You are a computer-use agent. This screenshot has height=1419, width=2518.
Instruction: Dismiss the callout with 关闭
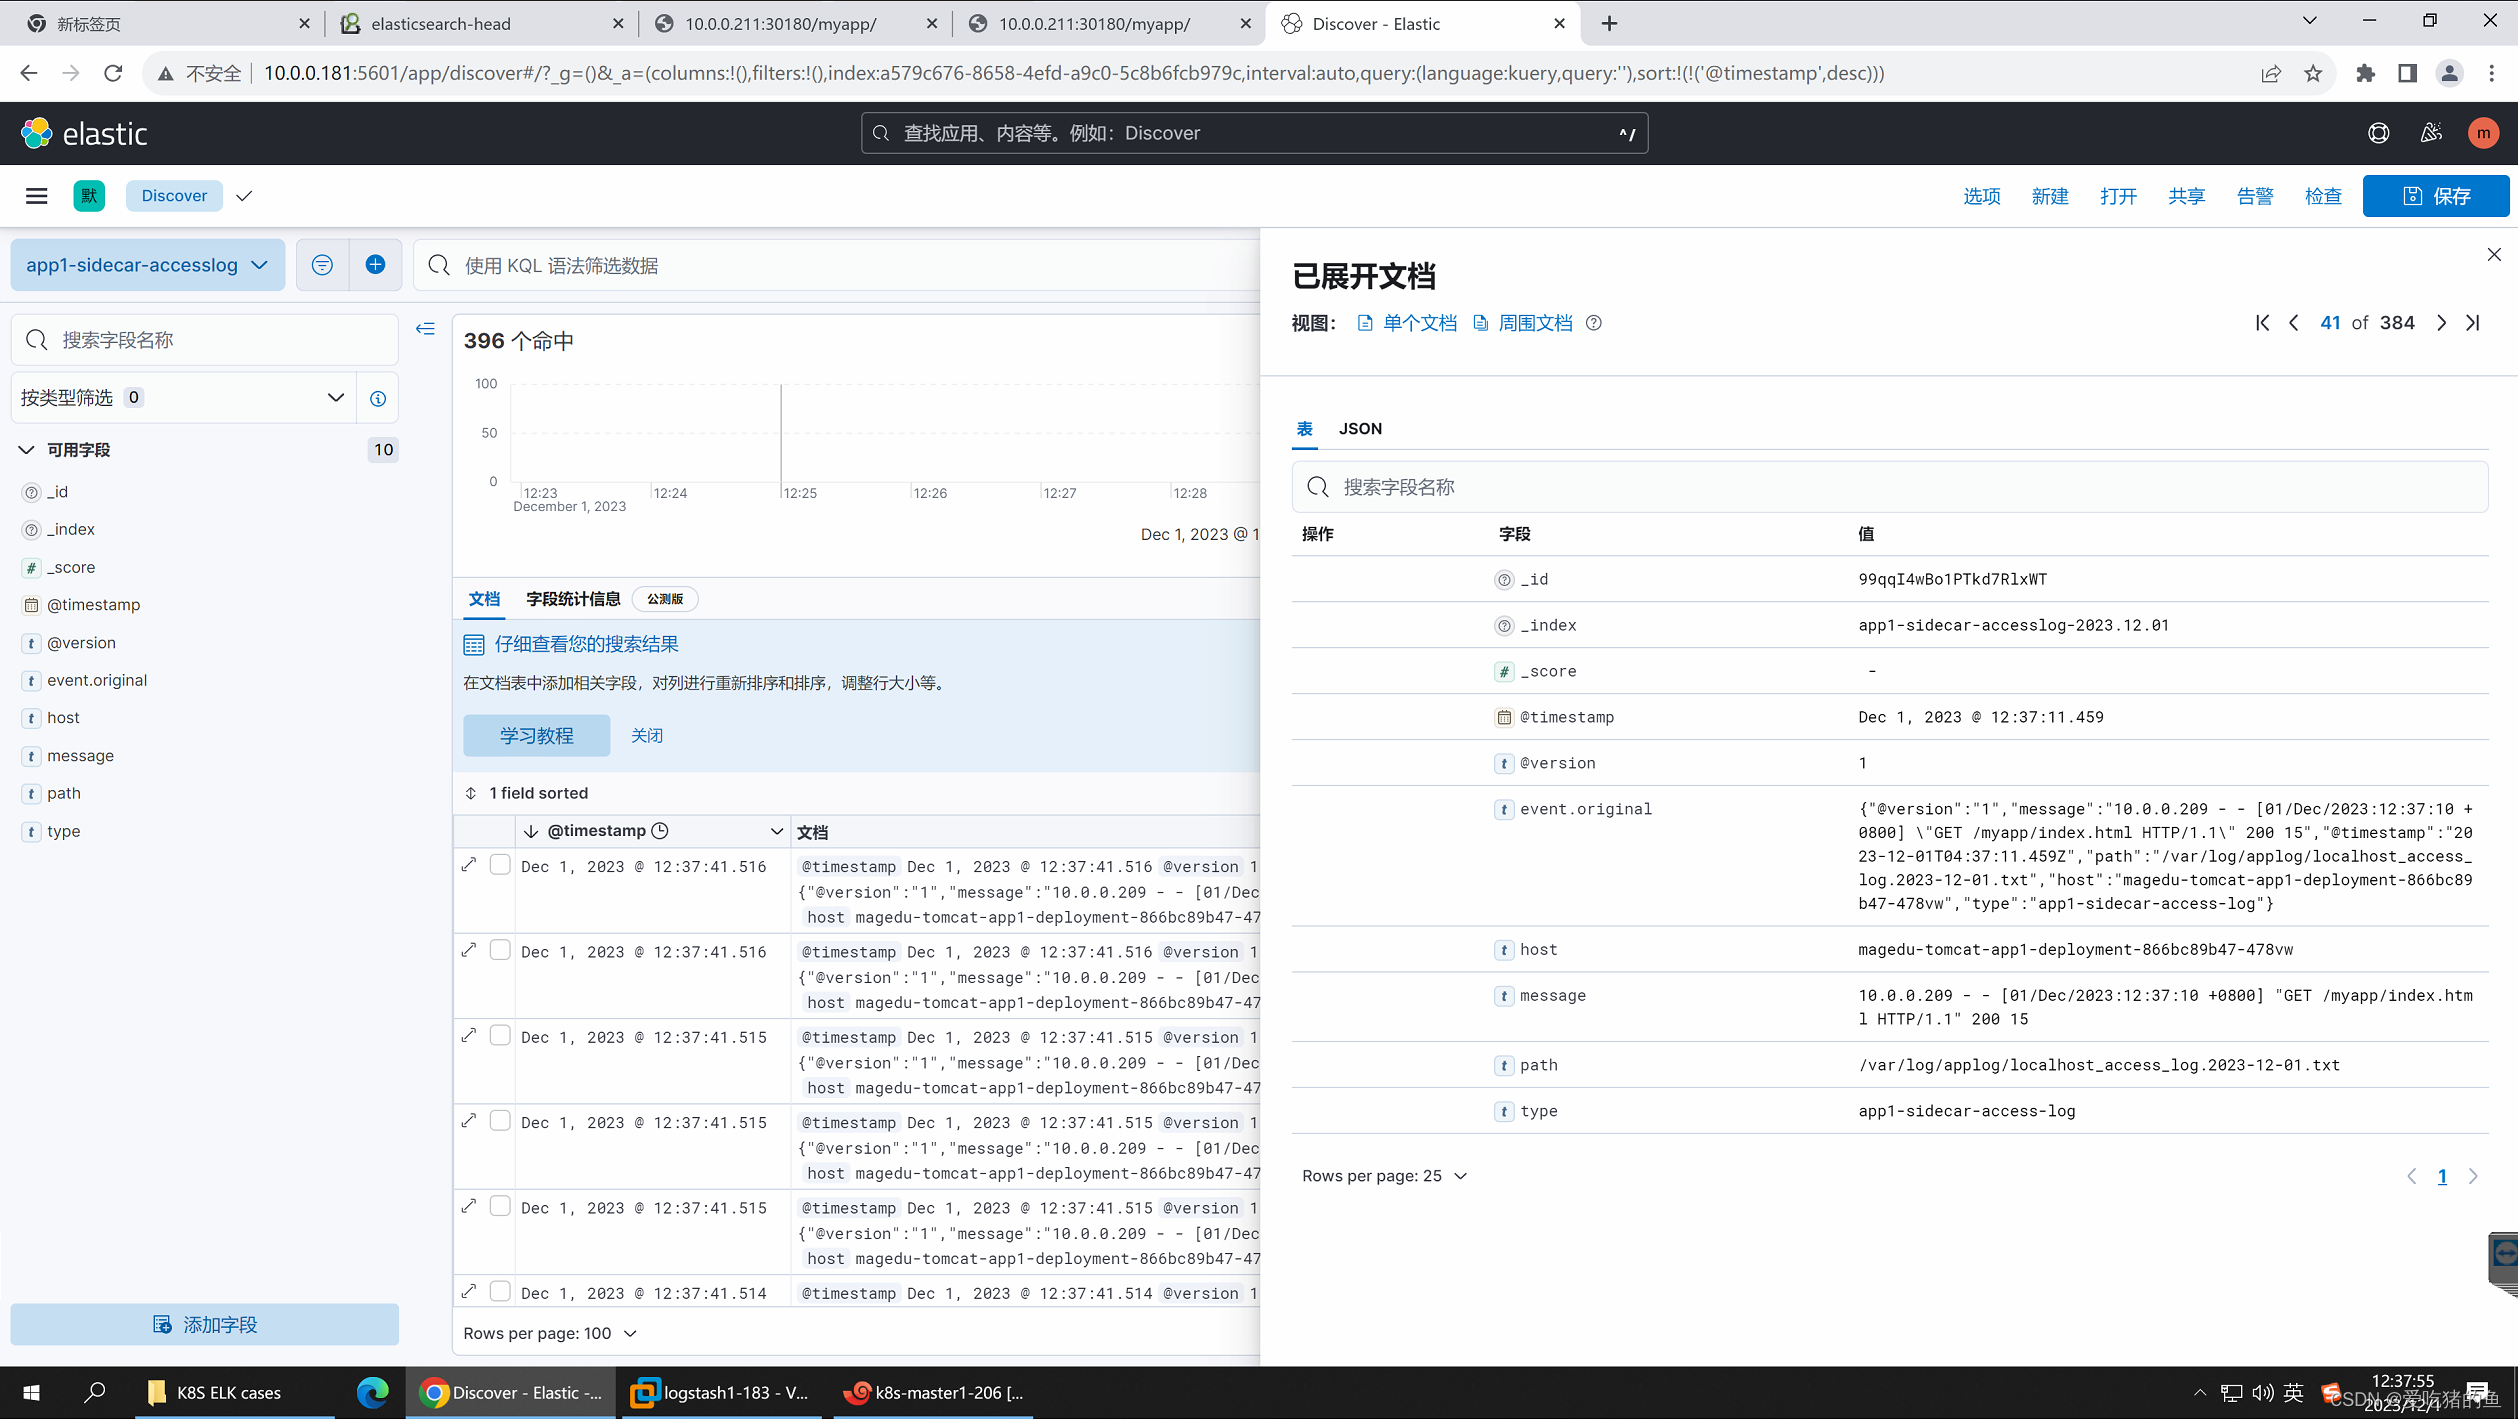(646, 736)
